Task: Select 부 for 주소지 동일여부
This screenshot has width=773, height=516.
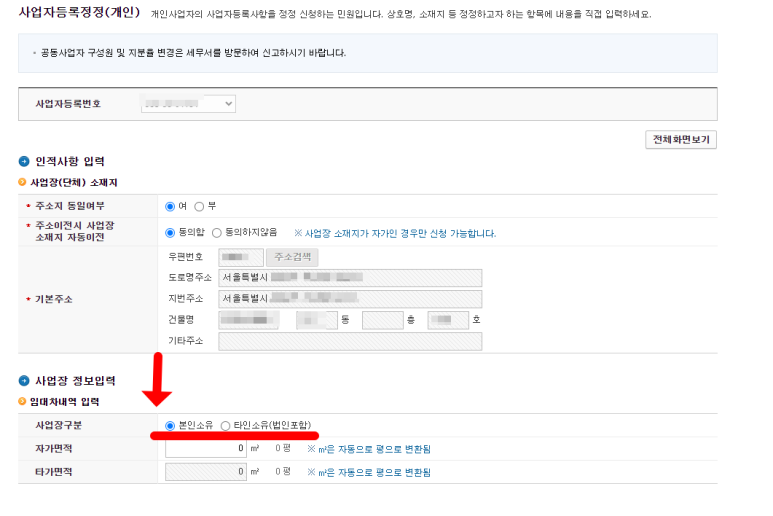Action: coord(199,206)
